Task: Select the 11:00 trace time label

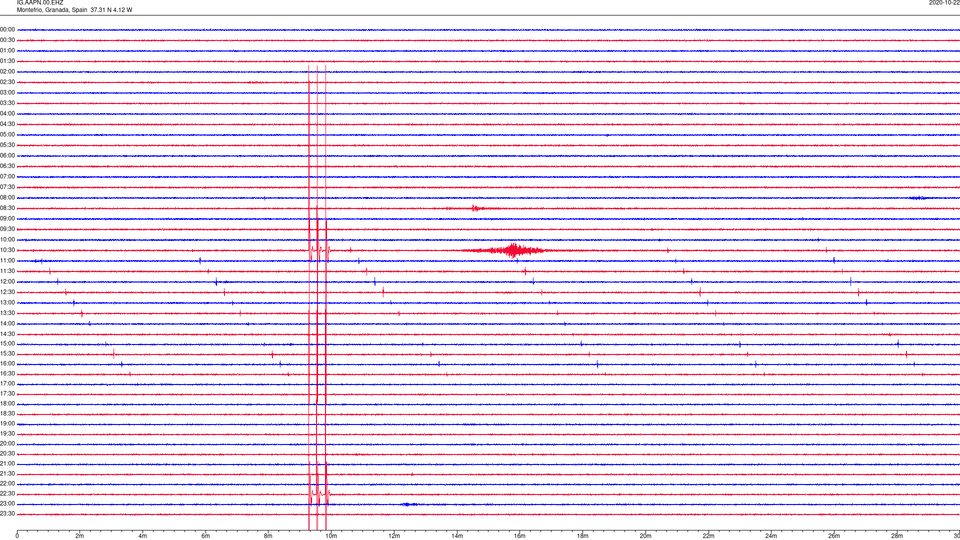Action: [x=7, y=261]
